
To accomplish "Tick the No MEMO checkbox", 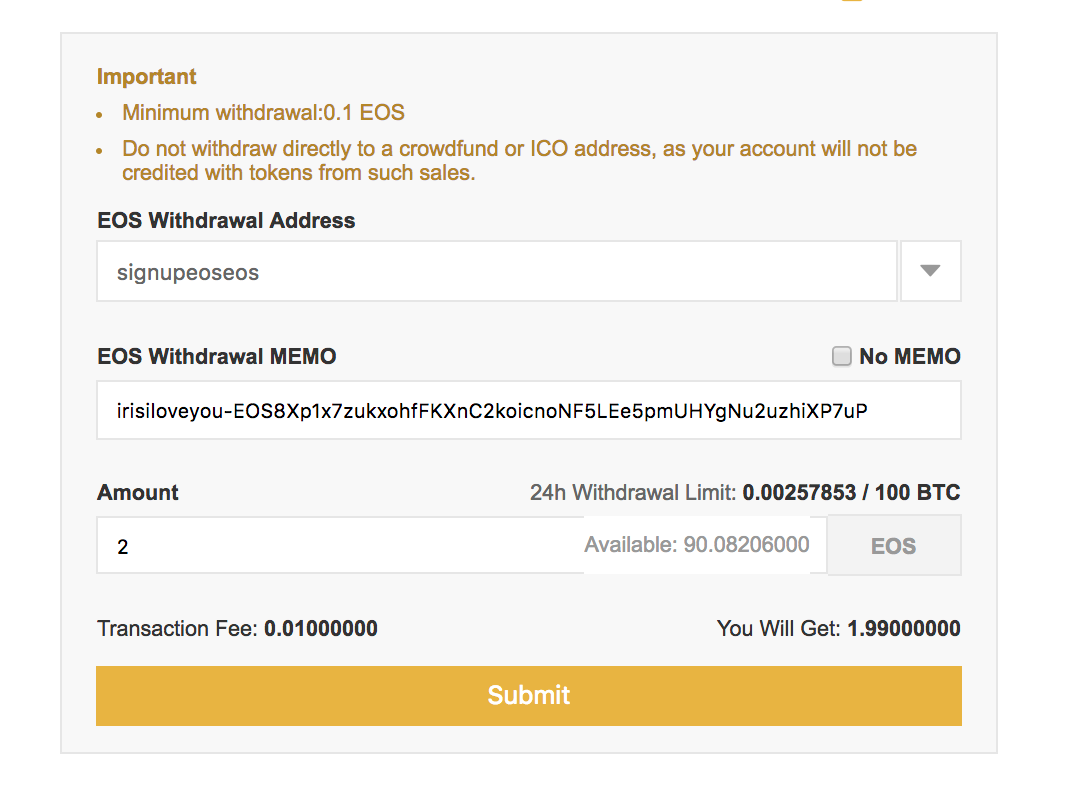I will pyautogui.click(x=841, y=356).
